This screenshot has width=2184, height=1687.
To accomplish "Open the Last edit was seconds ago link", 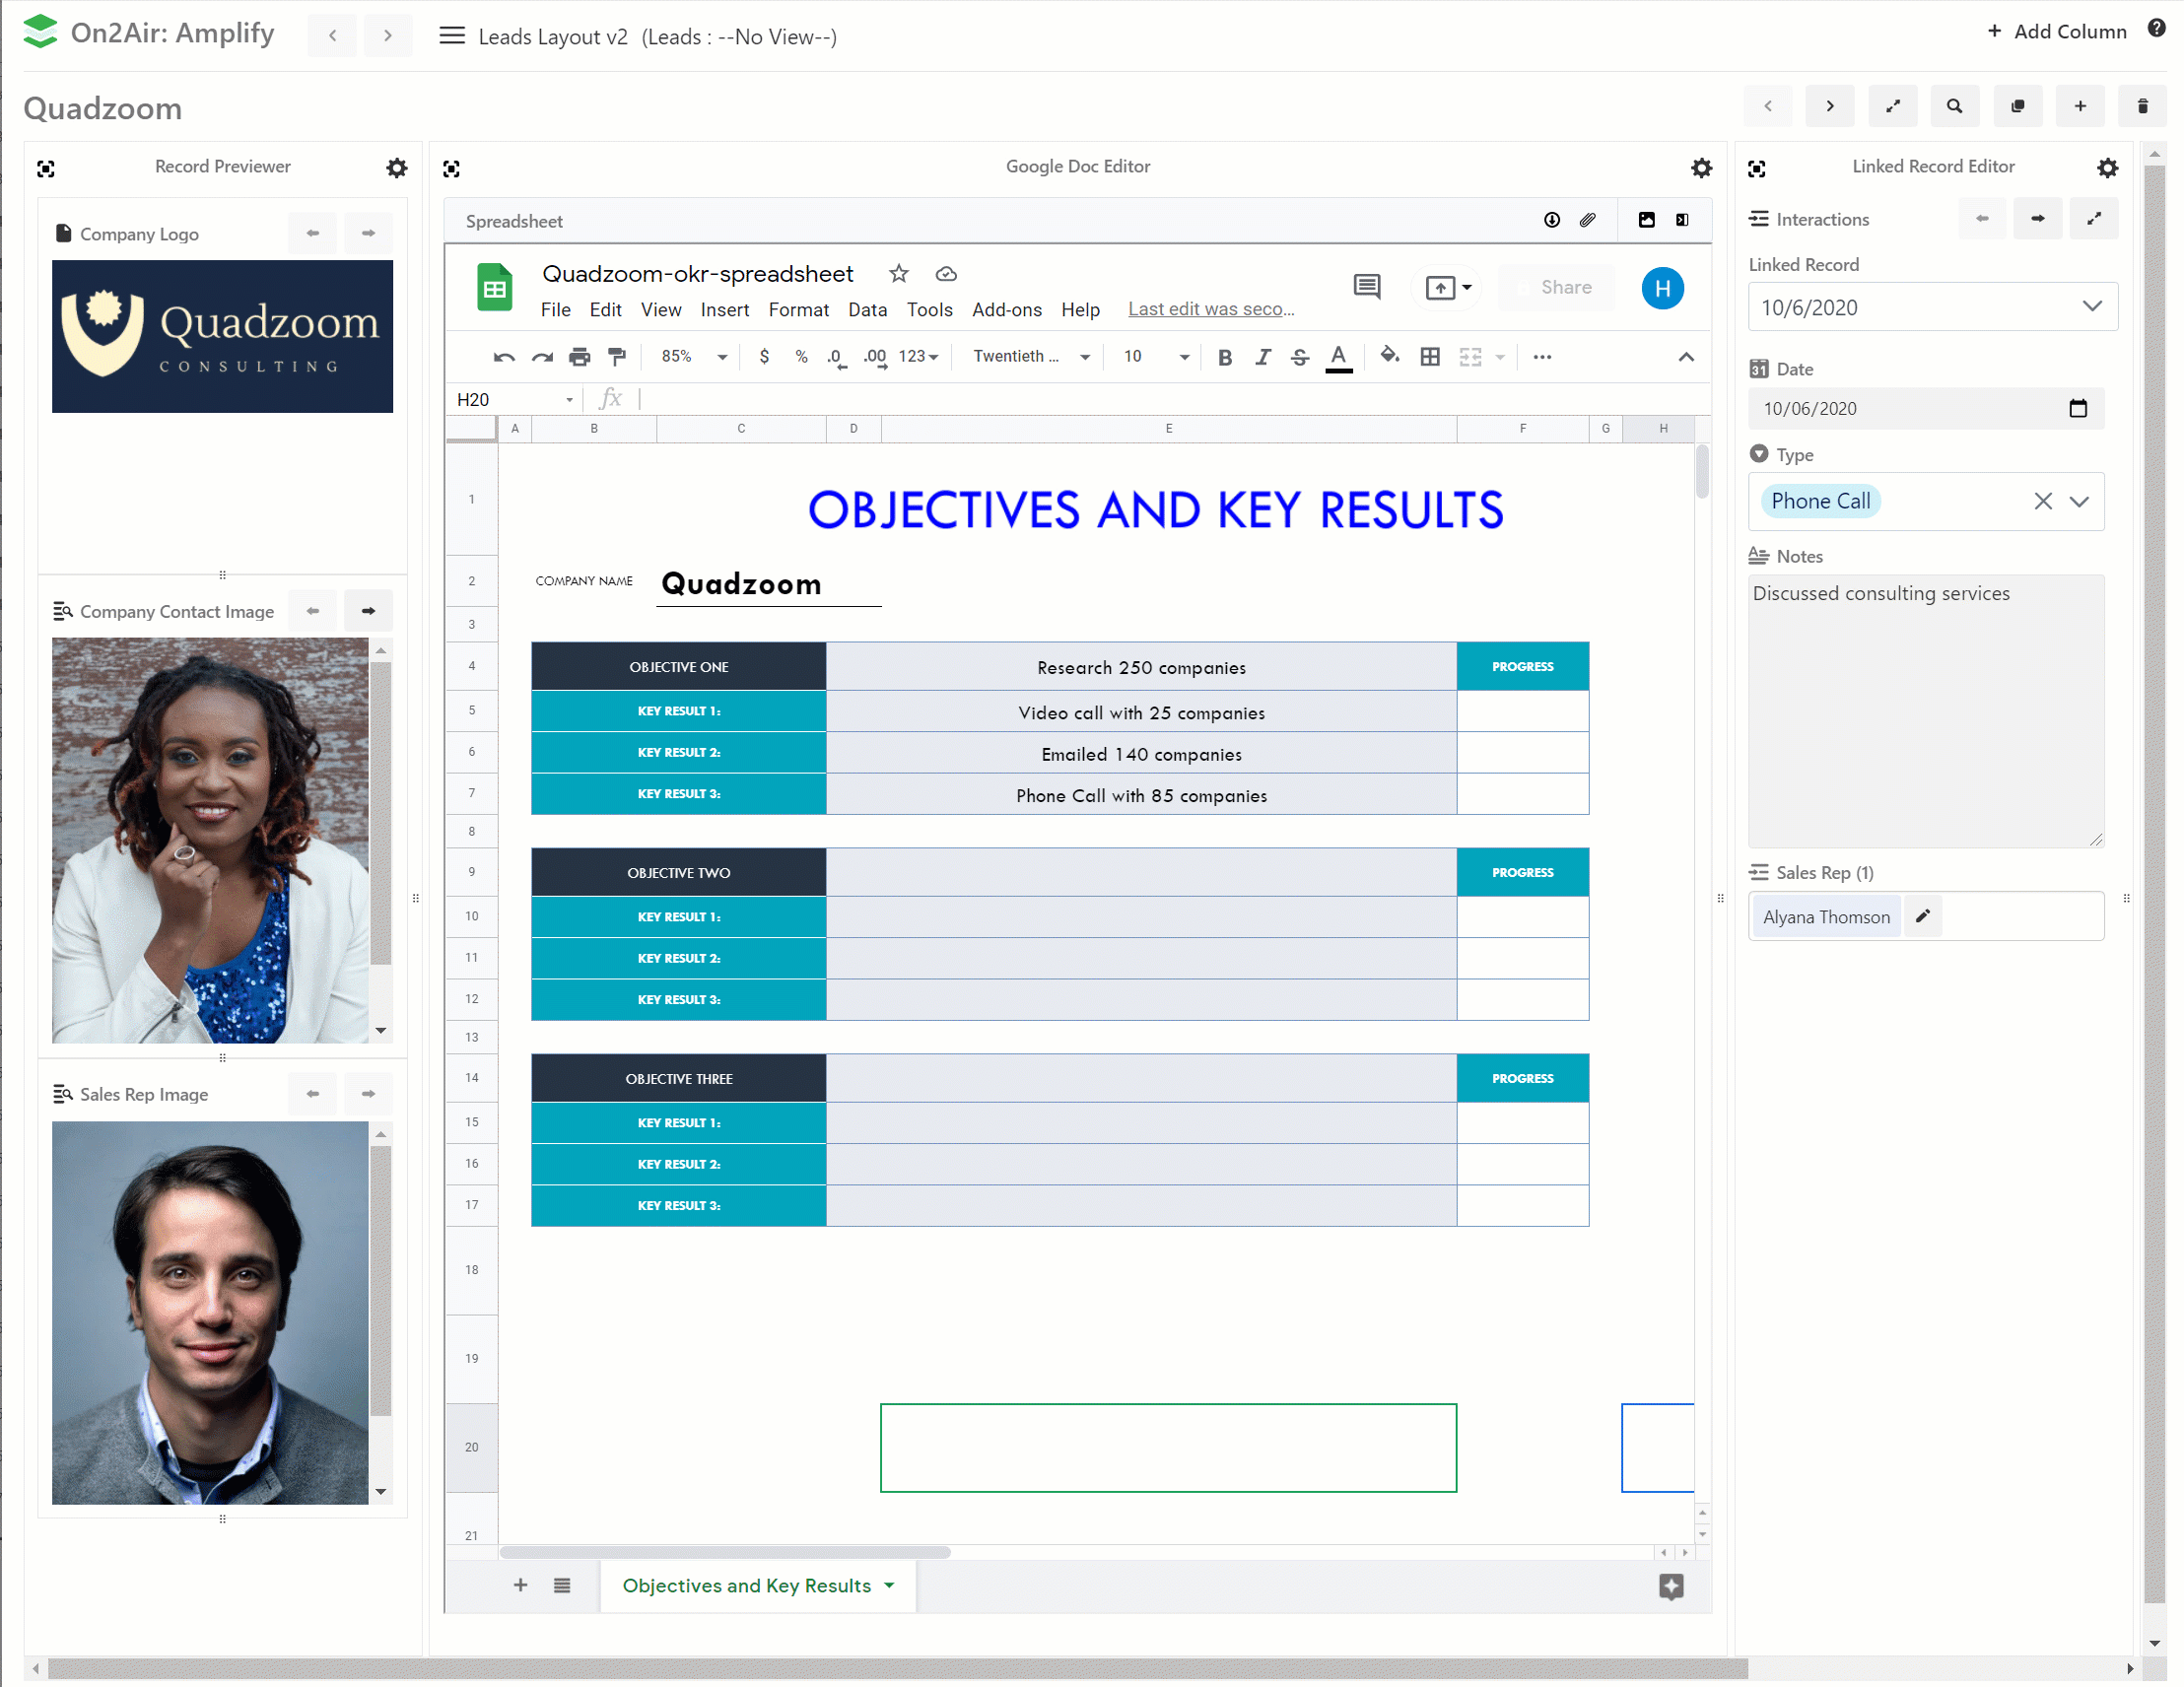I will pyautogui.click(x=1210, y=310).
